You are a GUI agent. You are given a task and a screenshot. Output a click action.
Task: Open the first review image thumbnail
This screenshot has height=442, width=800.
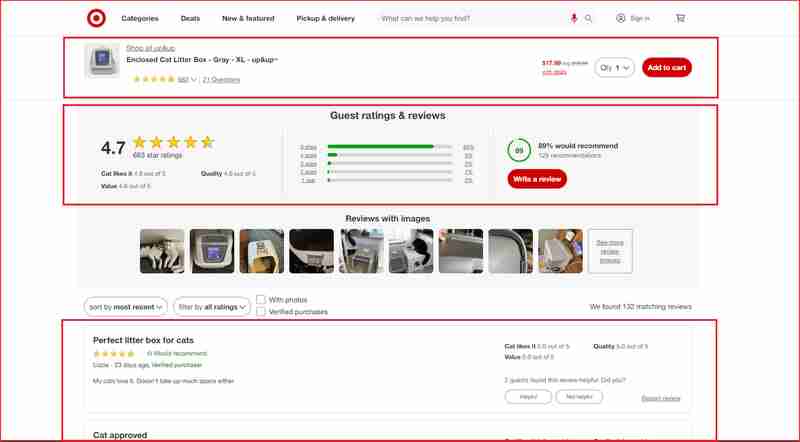point(162,251)
